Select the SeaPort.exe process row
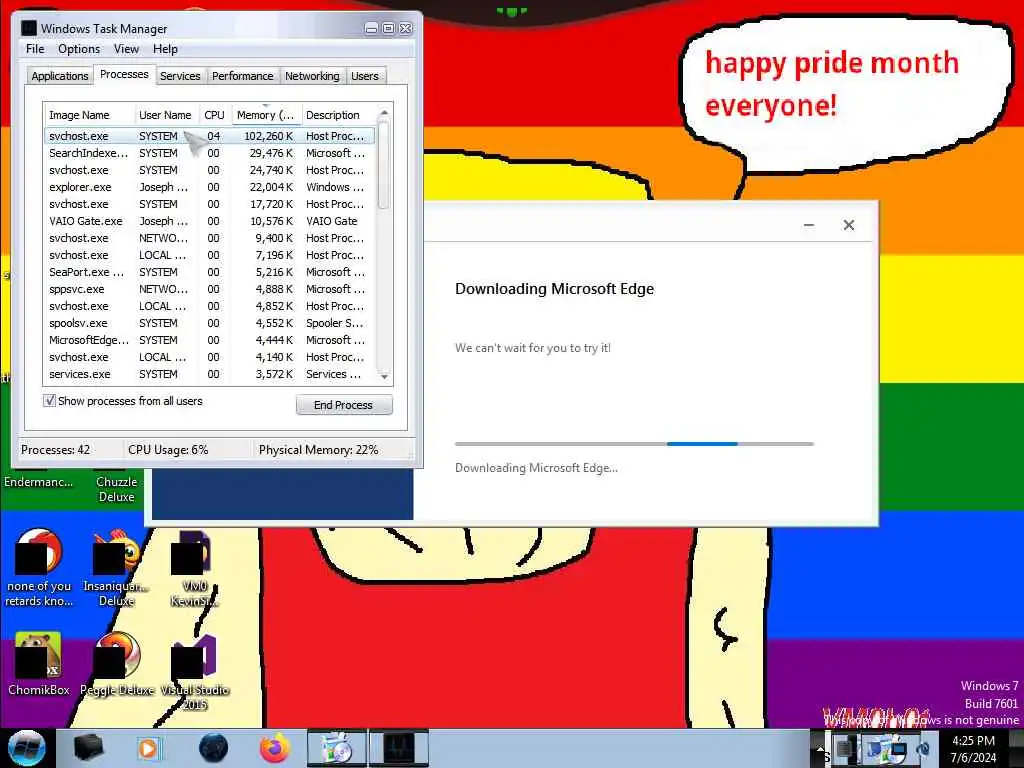1024x768 pixels. (x=209, y=272)
